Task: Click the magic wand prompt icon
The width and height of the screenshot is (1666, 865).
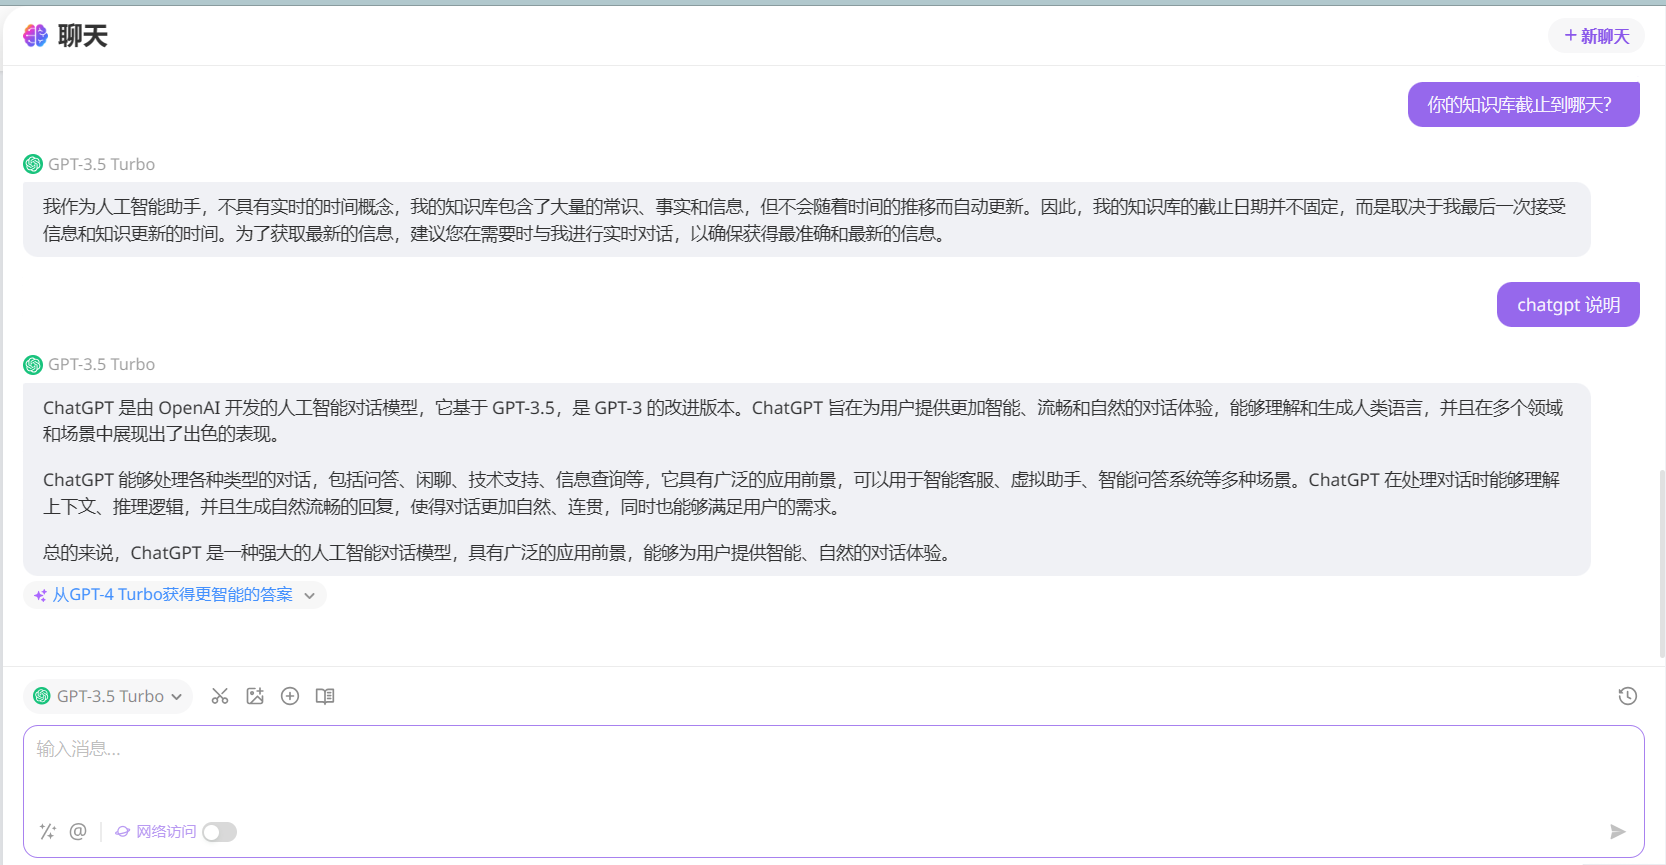Action: (47, 831)
